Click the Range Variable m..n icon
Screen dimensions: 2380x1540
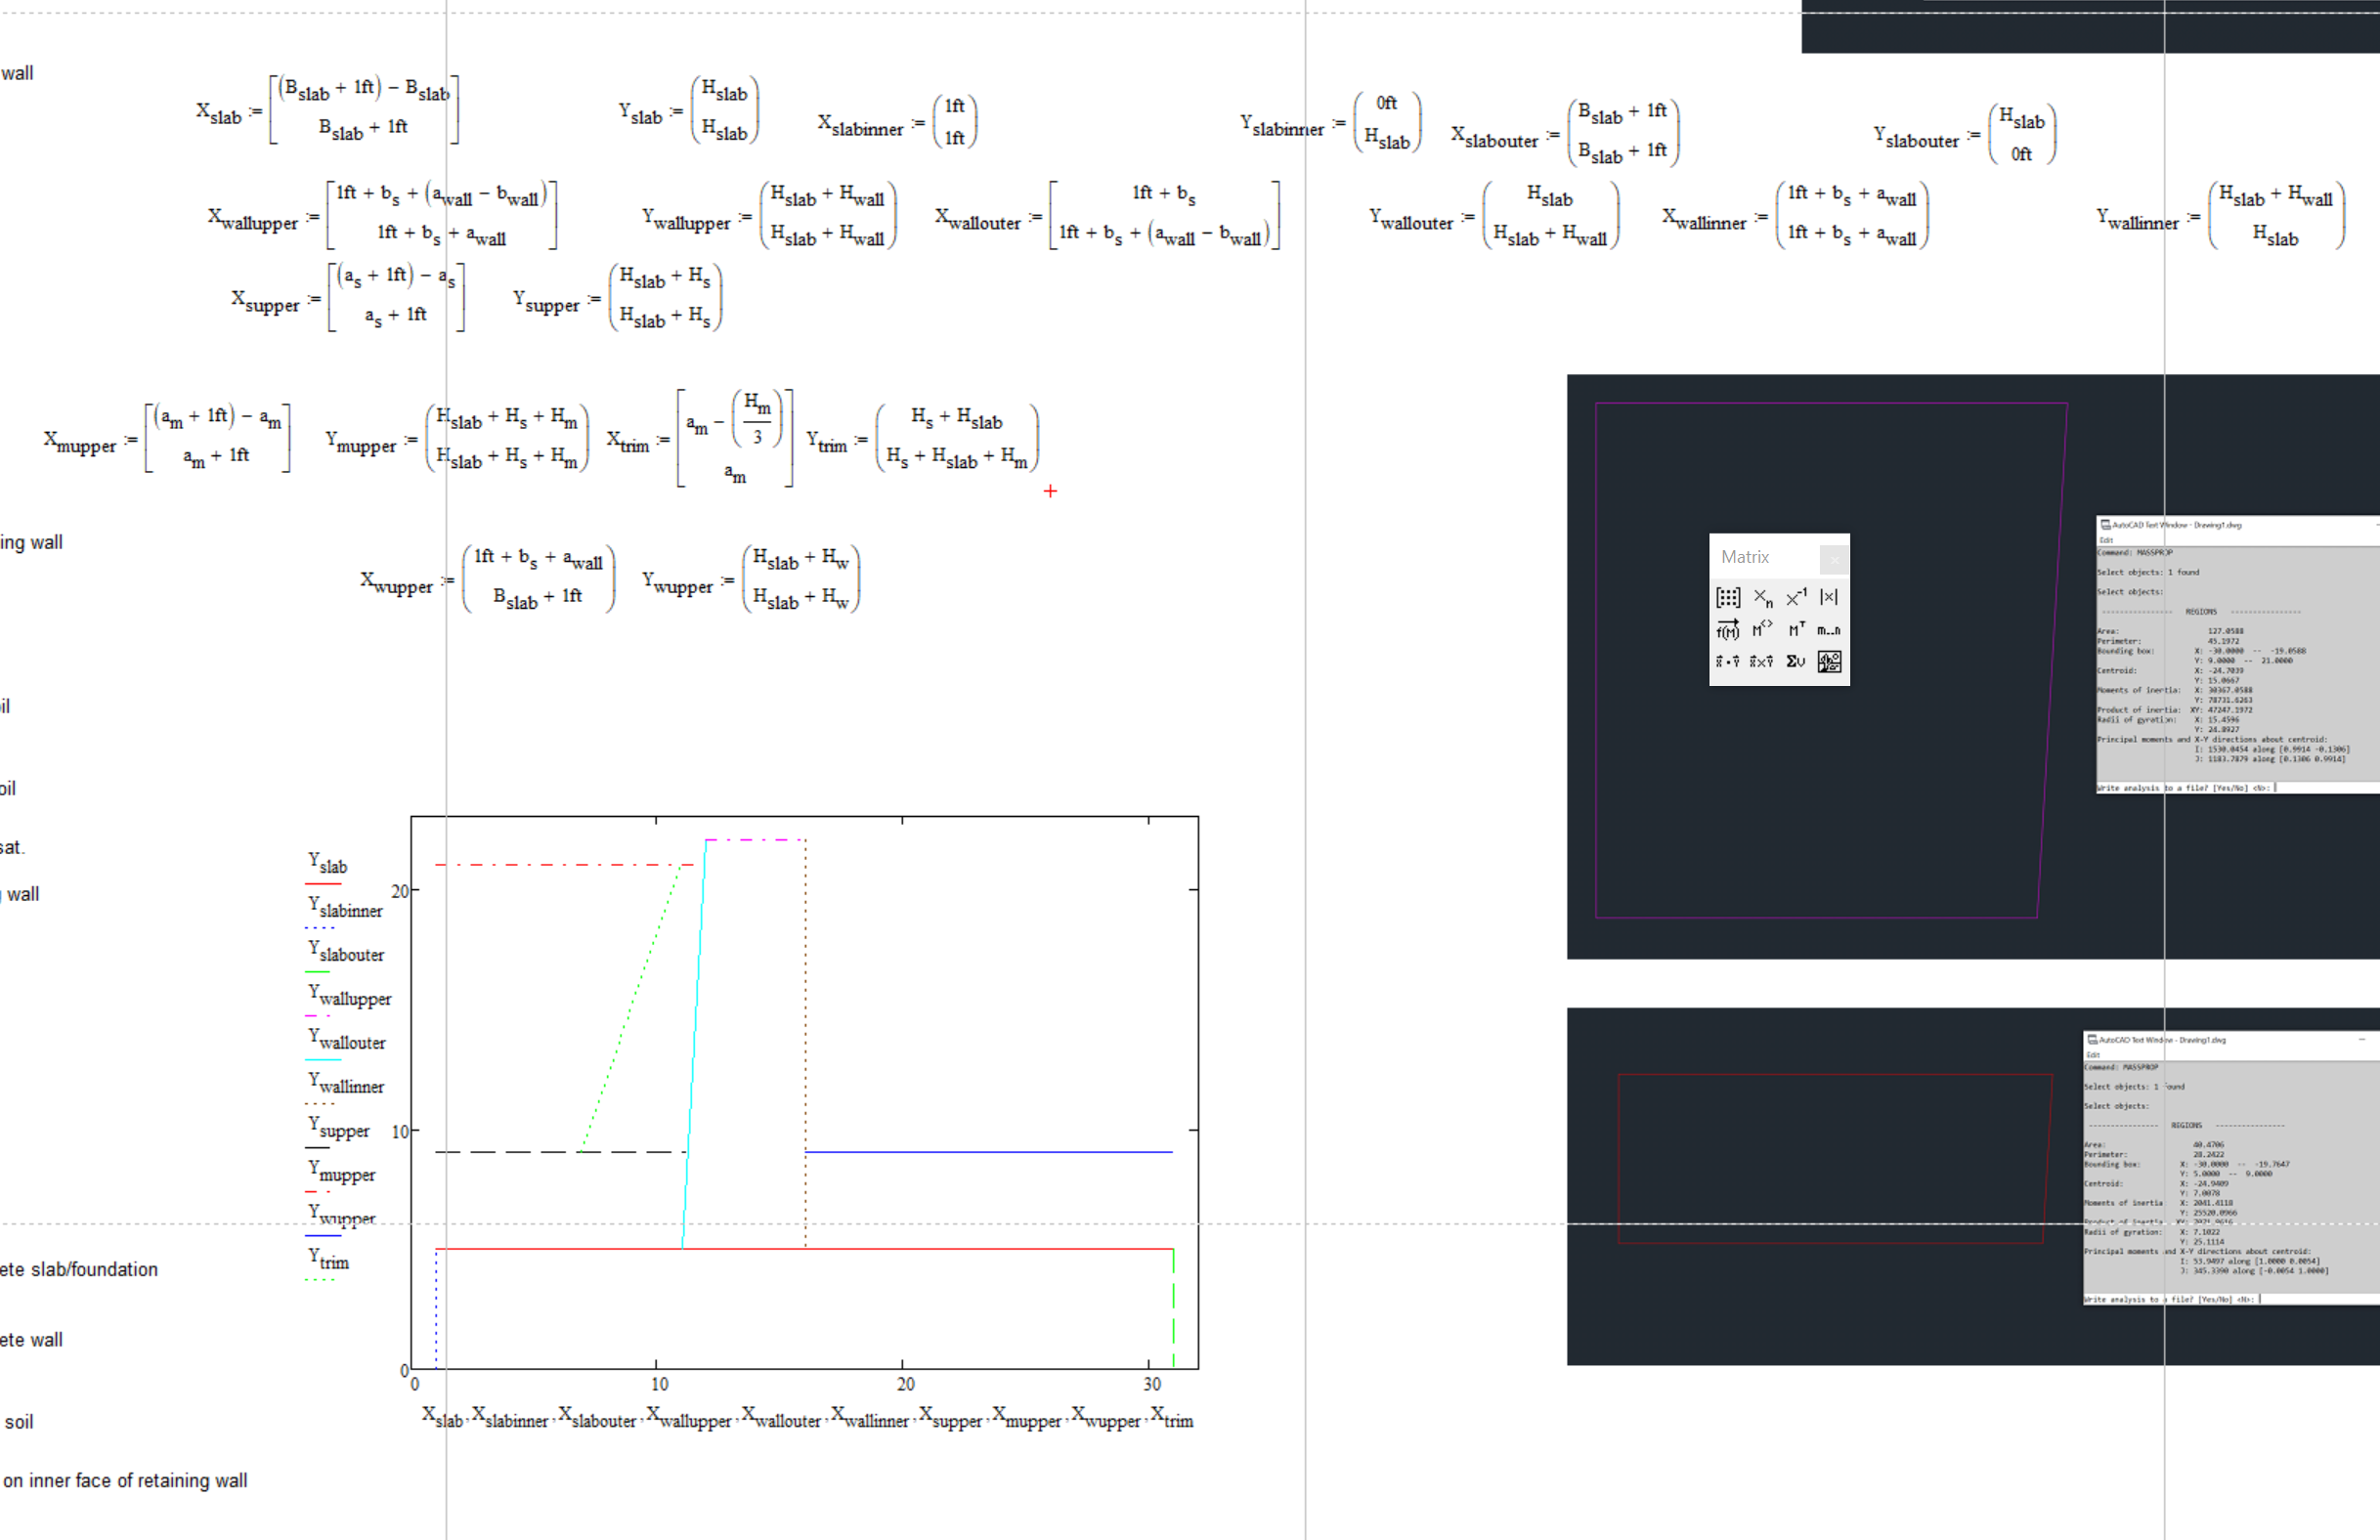[x=1831, y=630]
